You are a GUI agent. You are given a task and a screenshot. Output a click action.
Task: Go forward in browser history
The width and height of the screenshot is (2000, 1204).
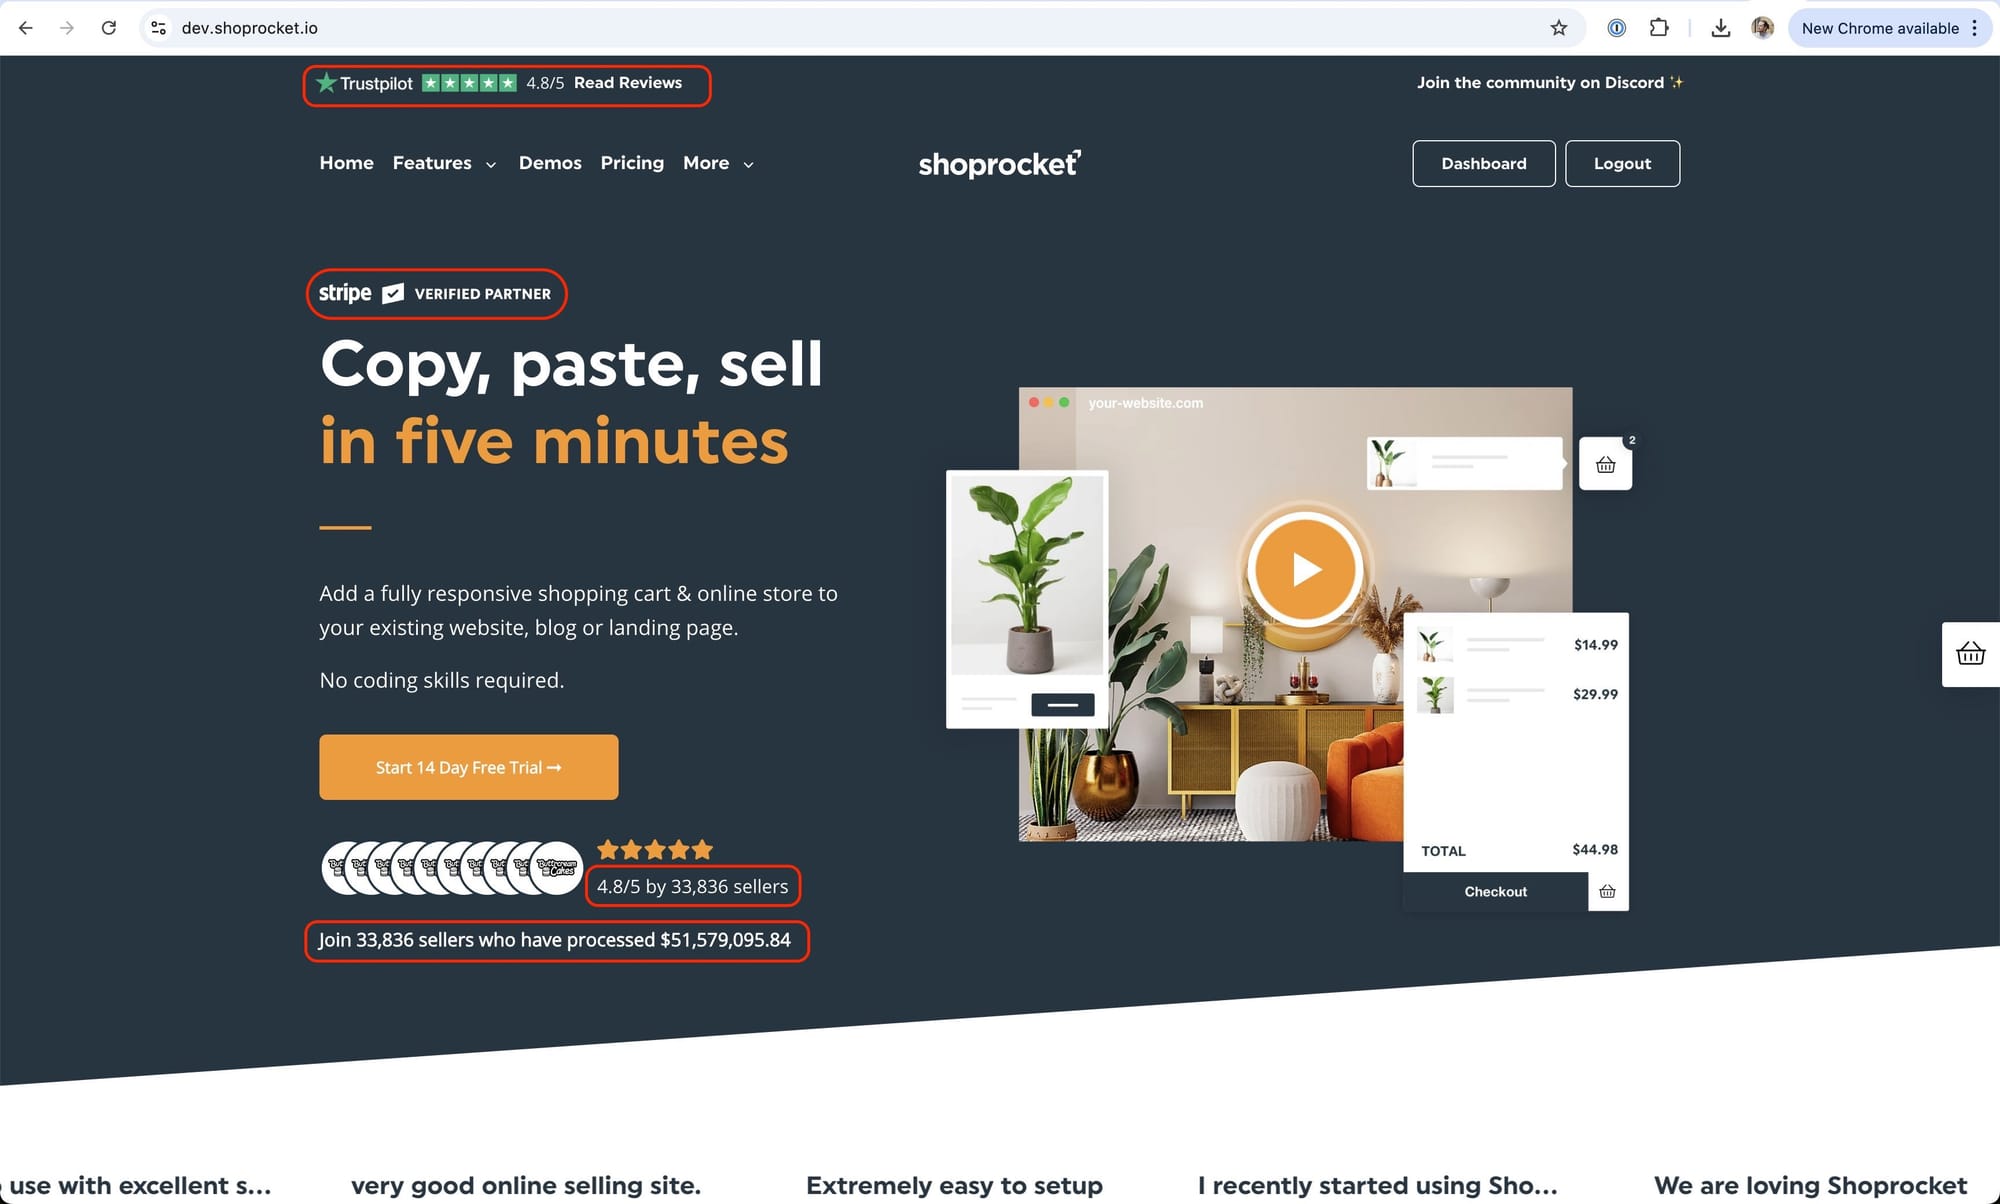click(67, 28)
